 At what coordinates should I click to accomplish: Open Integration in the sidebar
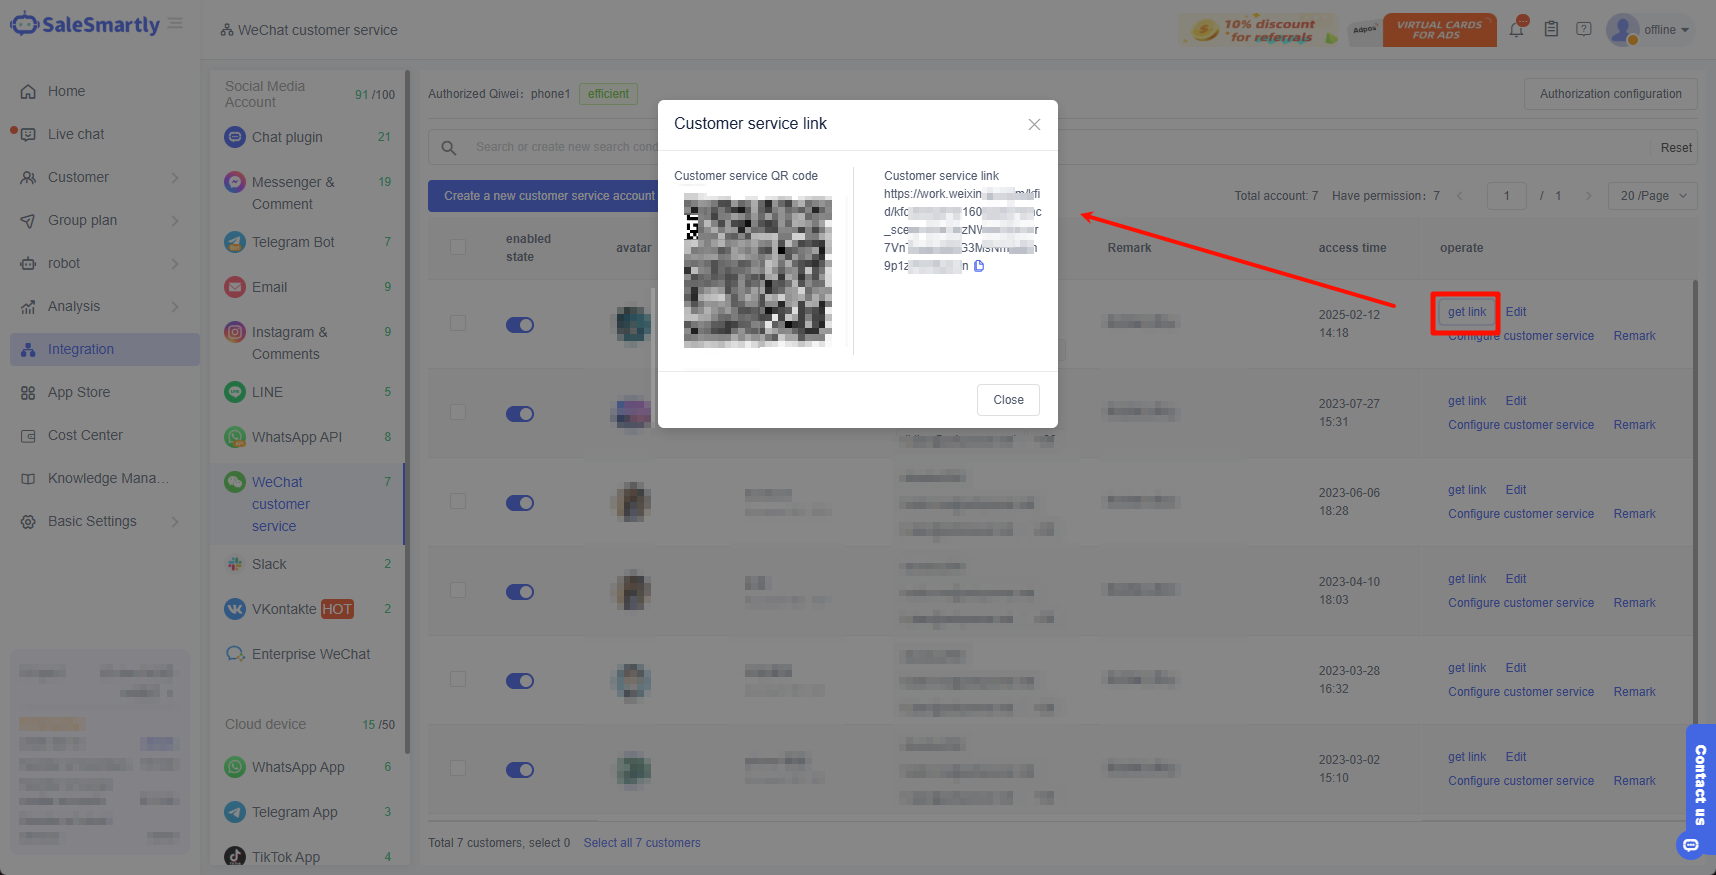click(x=105, y=349)
